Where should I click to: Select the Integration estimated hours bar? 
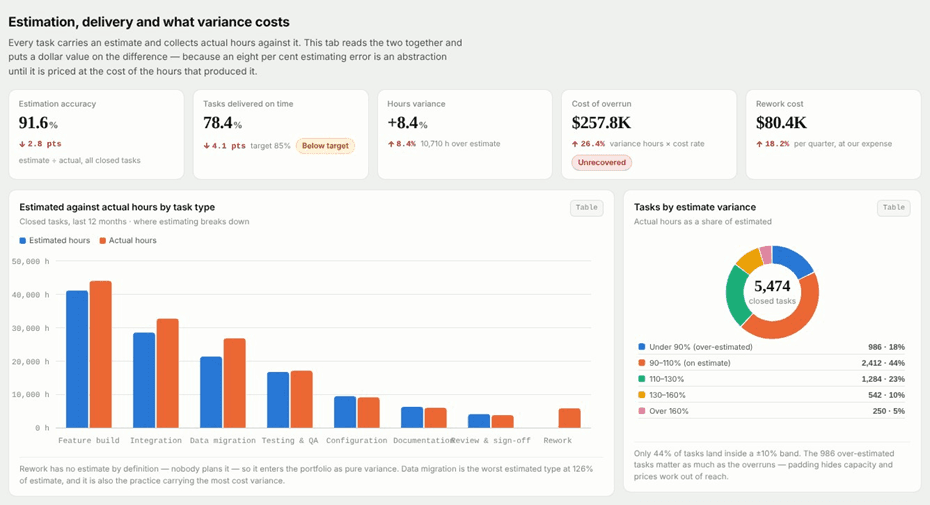coord(144,380)
